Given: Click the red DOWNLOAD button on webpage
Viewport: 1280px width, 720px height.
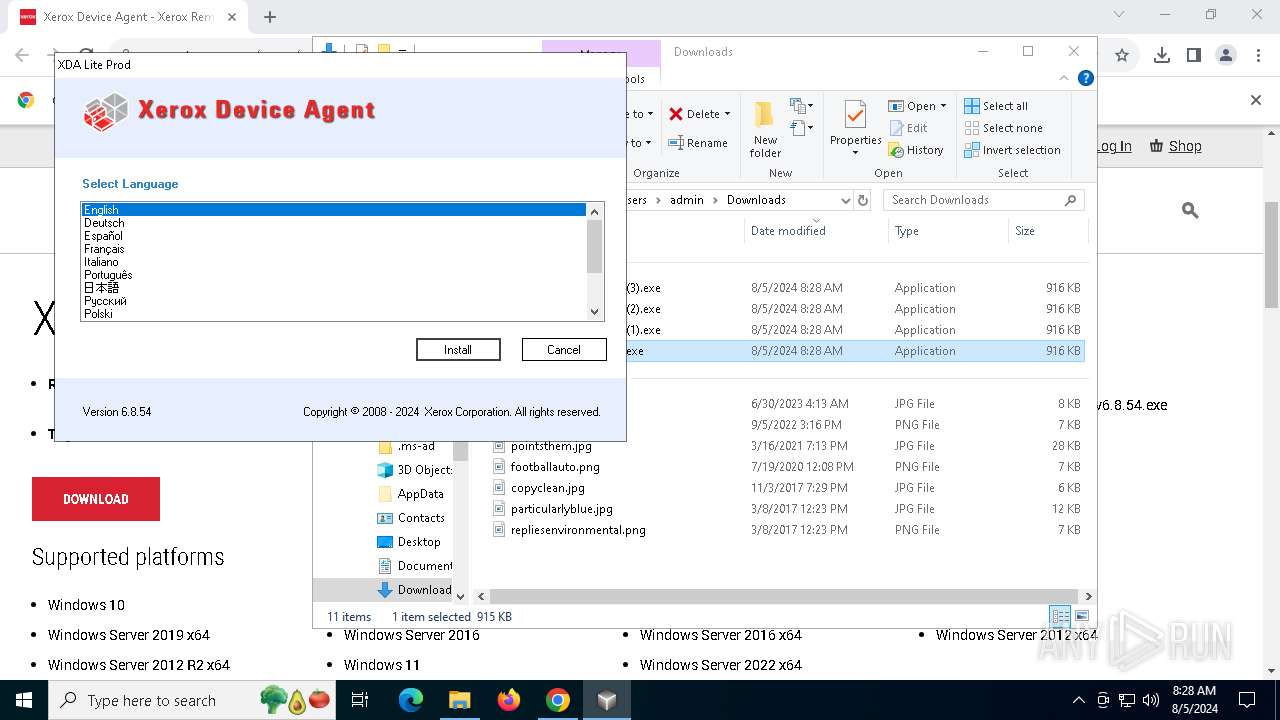Looking at the screenshot, I should click(x=96, y=499).
